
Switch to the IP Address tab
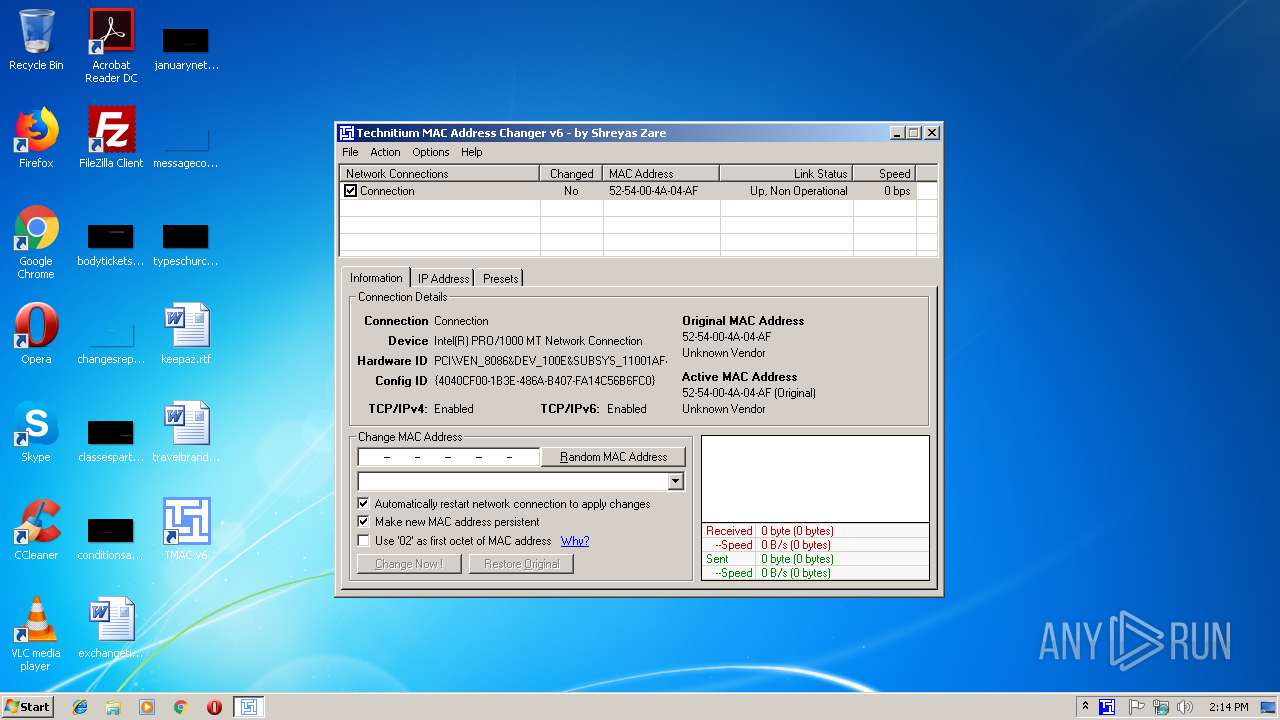[x=443, y=279]
